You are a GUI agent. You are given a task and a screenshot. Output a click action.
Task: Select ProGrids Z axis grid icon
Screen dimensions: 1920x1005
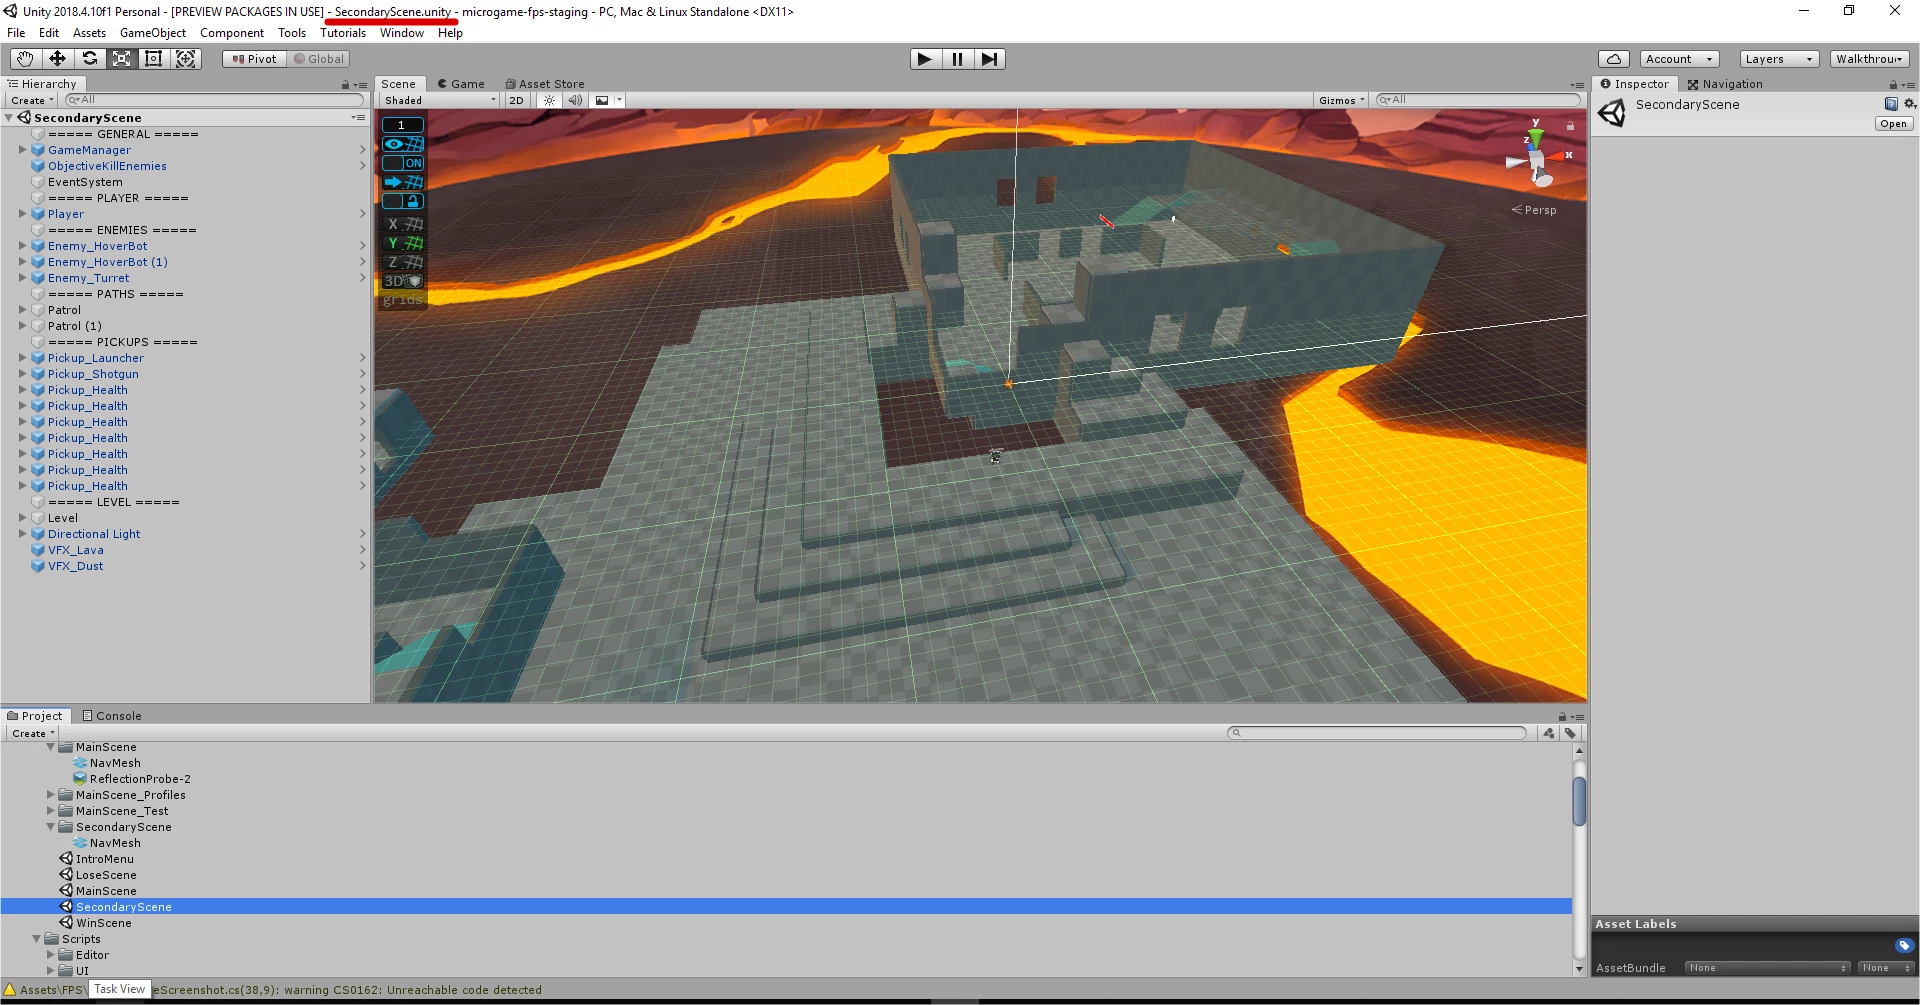coord(403,262)
